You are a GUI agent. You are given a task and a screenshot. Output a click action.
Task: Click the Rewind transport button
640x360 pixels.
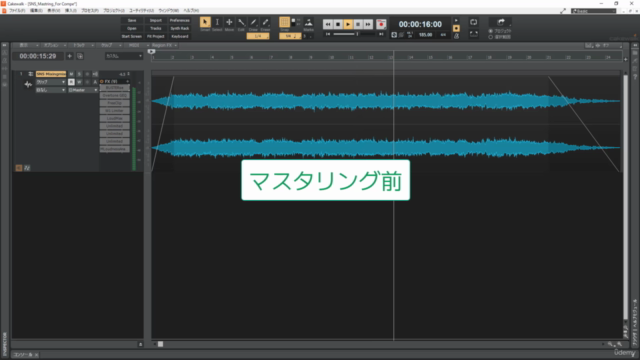pos(328,24)
